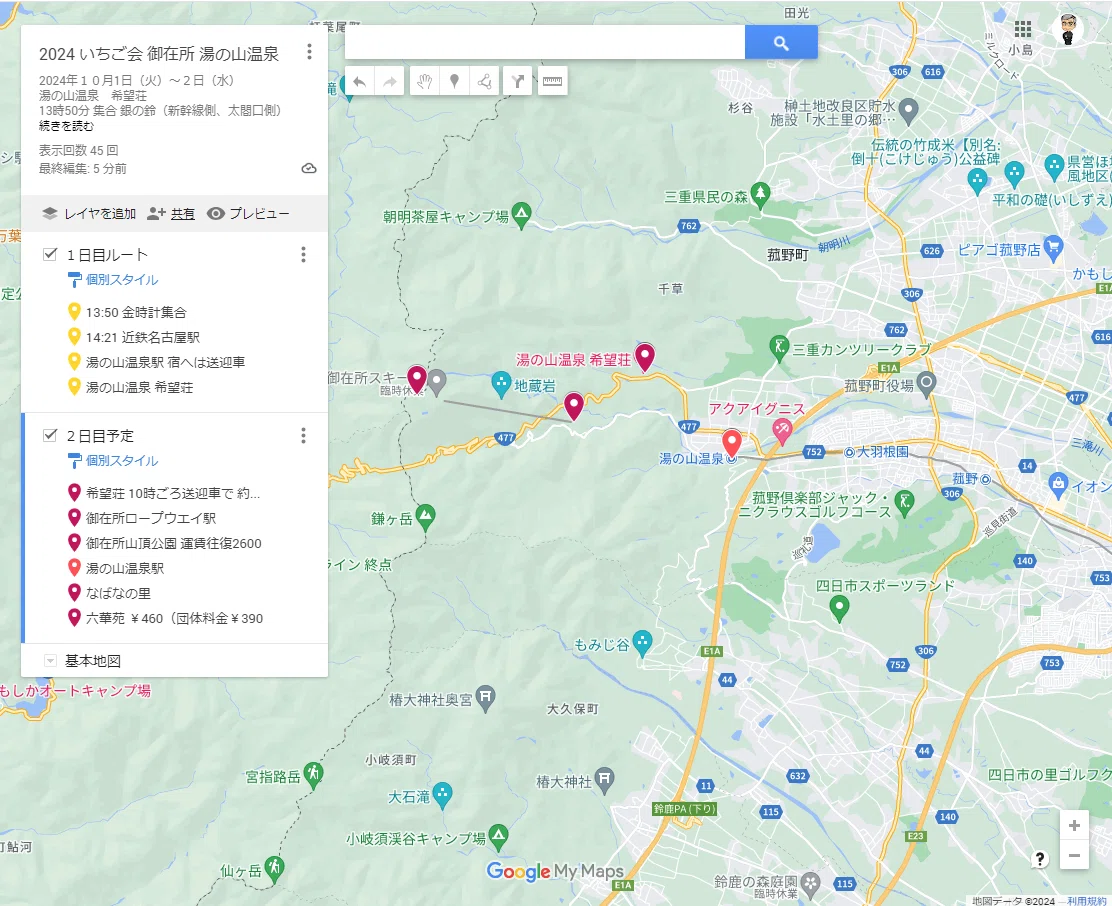Screen dimensions: 1112x906
Task: Open 個別スタイル under 2日目予定
Action: pyautogui.click(x=121, y=461)
